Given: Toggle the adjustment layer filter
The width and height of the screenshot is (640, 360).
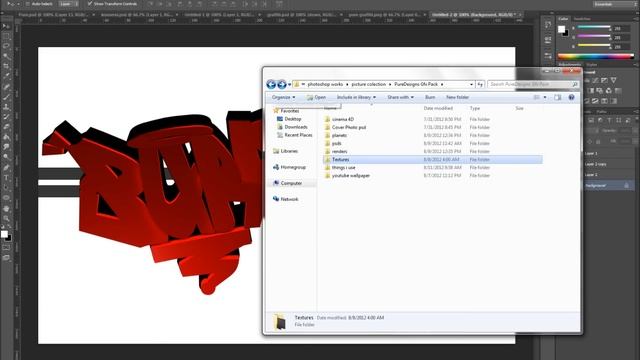Looking at the screenshot, I should (x=600, y=120).
